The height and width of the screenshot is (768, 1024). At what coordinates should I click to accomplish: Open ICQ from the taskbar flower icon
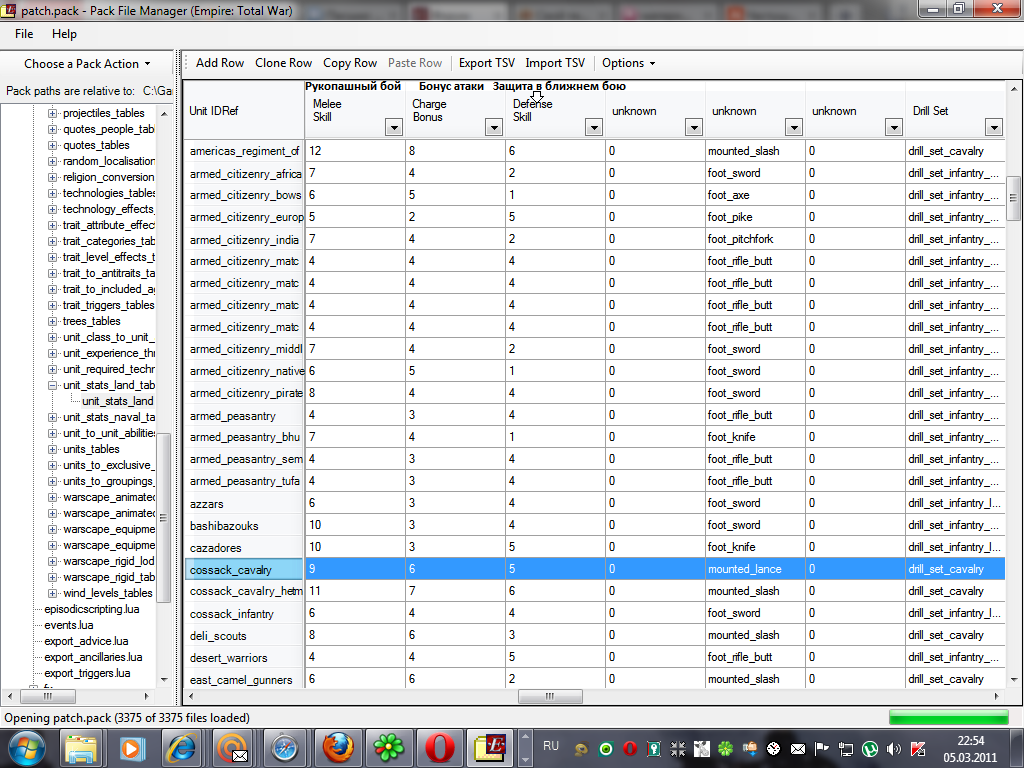tap(389, 748)
